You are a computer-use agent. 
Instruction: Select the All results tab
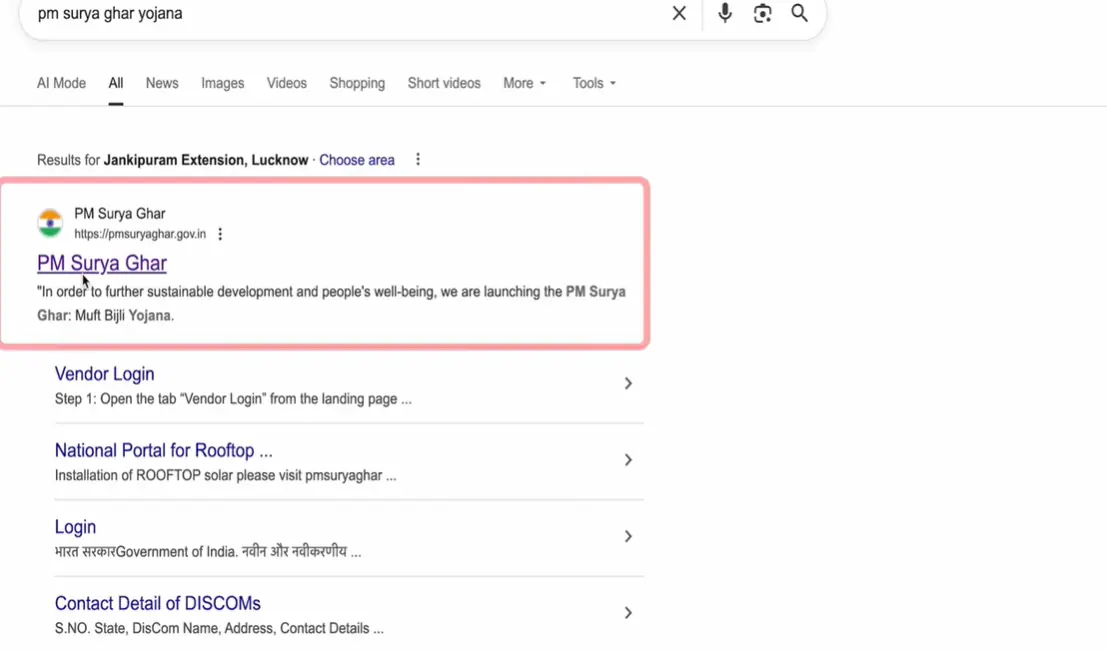click(x=116, y=83)
